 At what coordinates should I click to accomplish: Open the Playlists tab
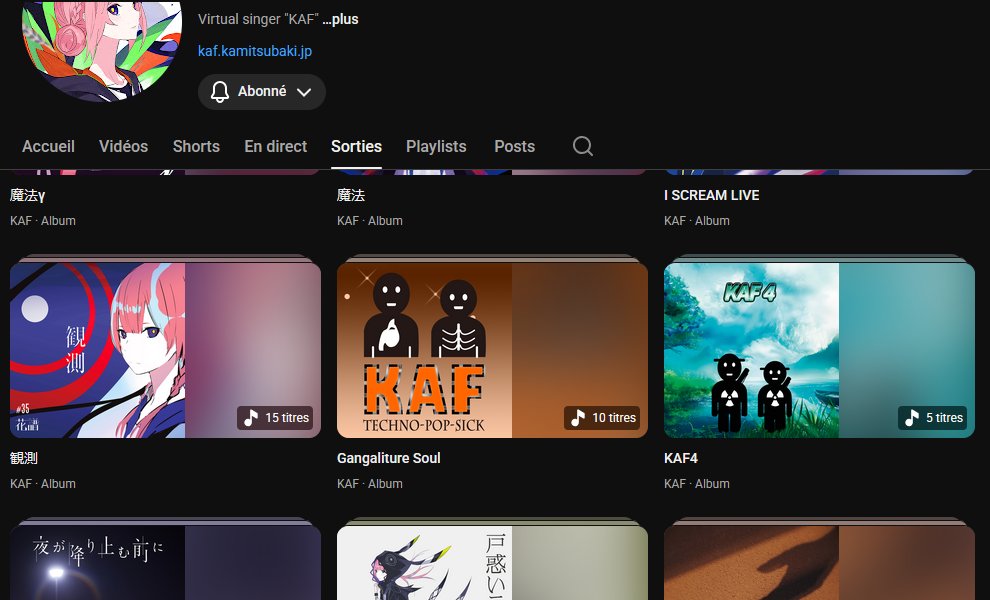436,147
